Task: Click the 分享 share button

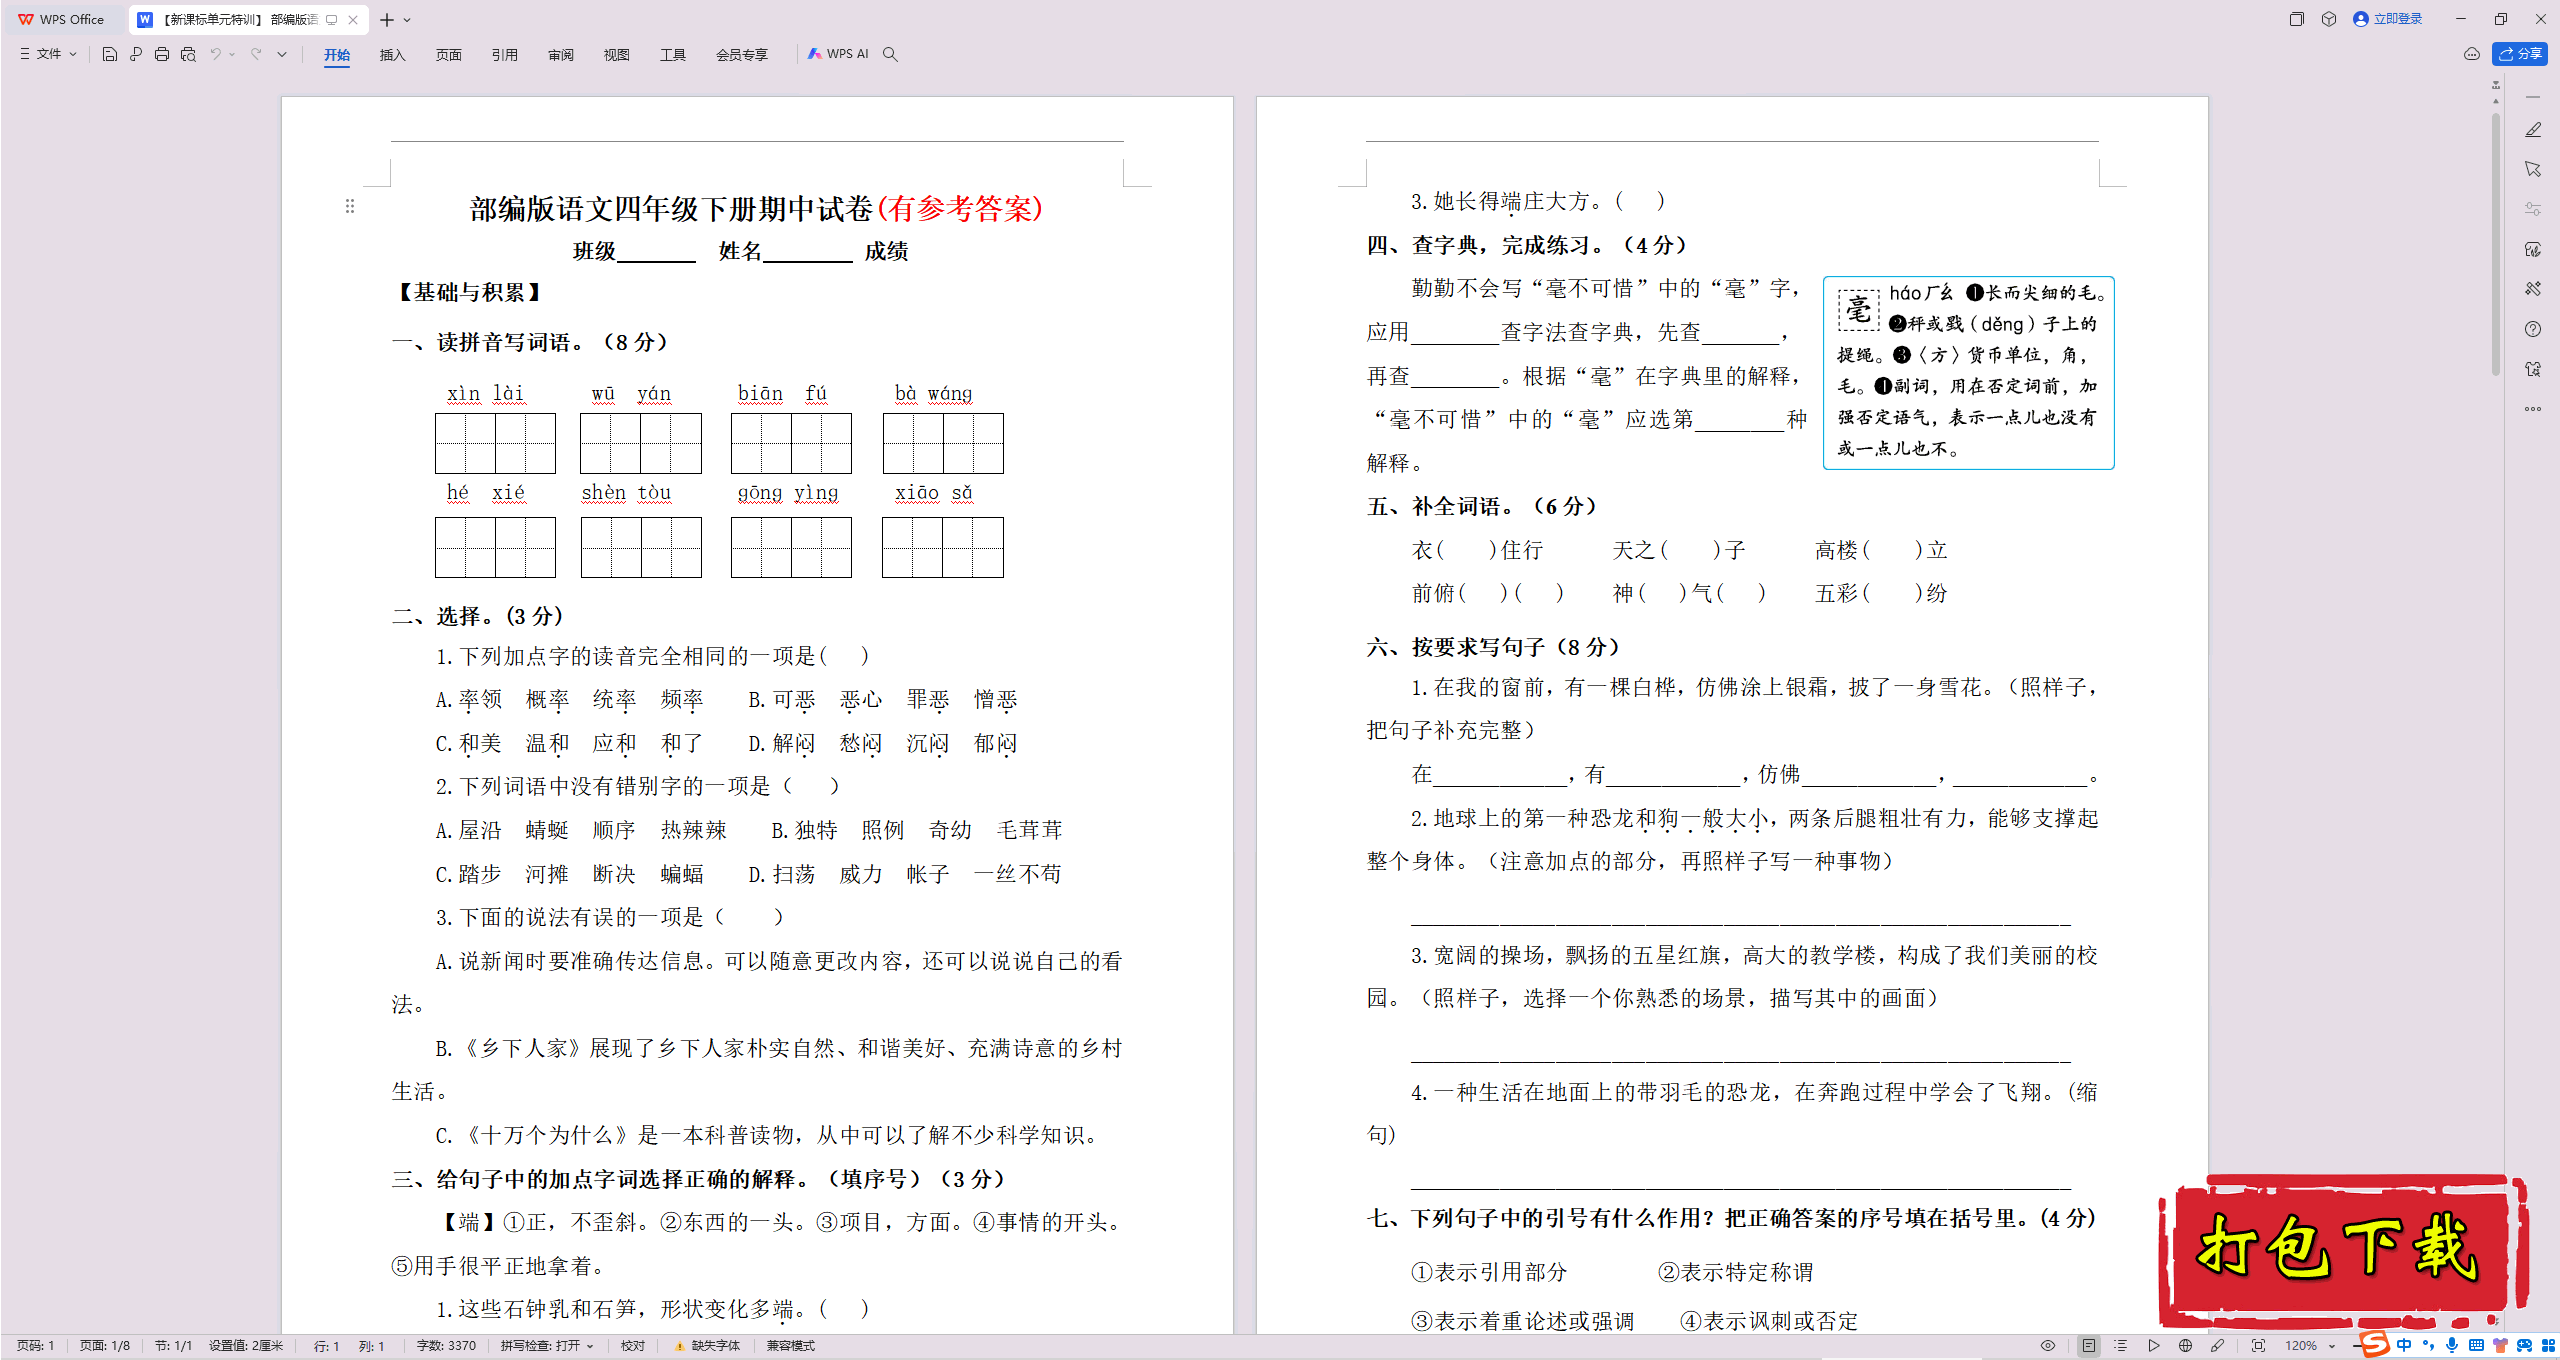Action: (x=2520, y=54)
